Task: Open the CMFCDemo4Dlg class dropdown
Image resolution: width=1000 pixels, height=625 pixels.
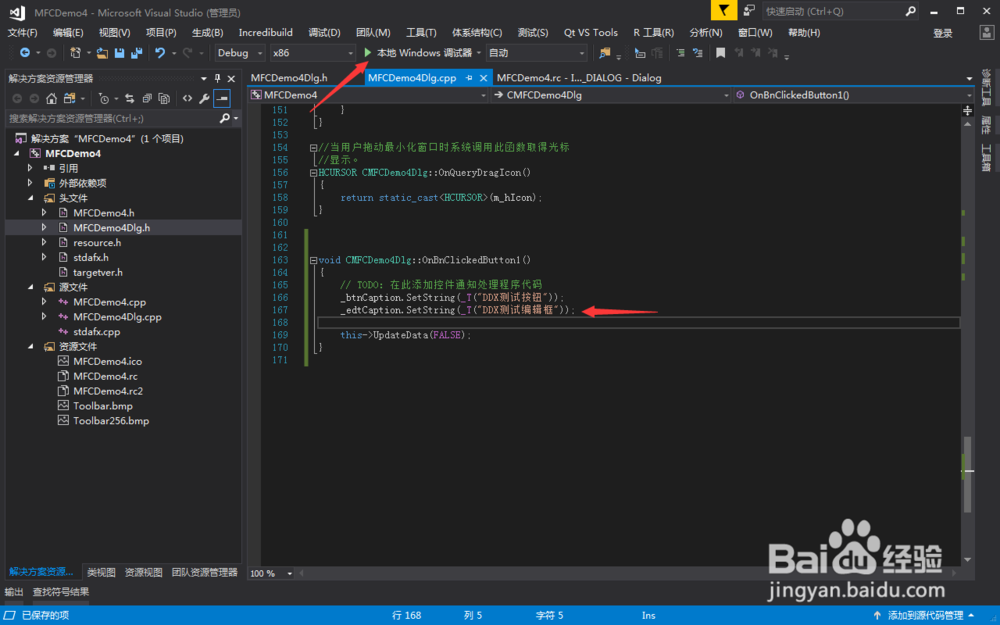Action: tap(611, 95)
